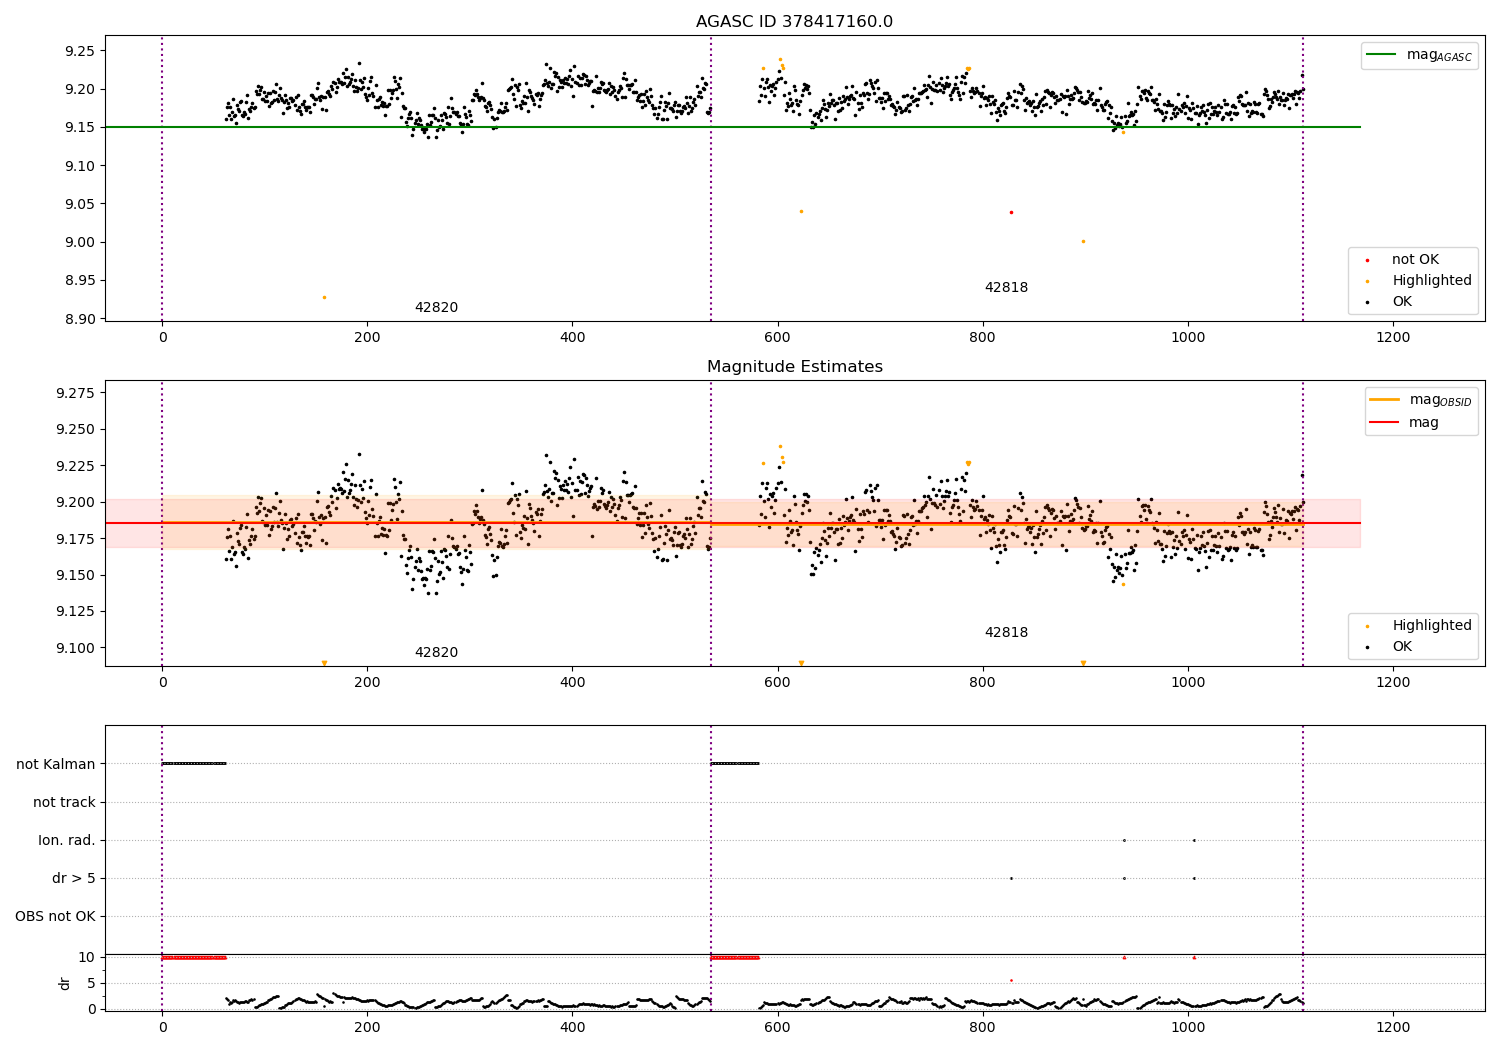This screenshot has height=1050, width=1500.
Task: Click the red "not OK" point near 9.04
Action: 1011,212
